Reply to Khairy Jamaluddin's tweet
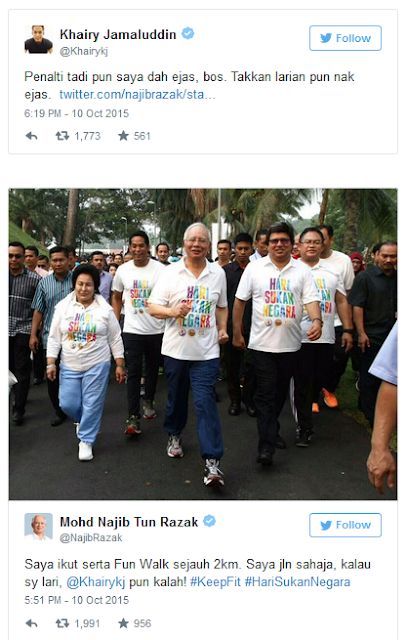The width and height of the screenshot is (407, 640). pyautogui.click(x=31, y=136)
